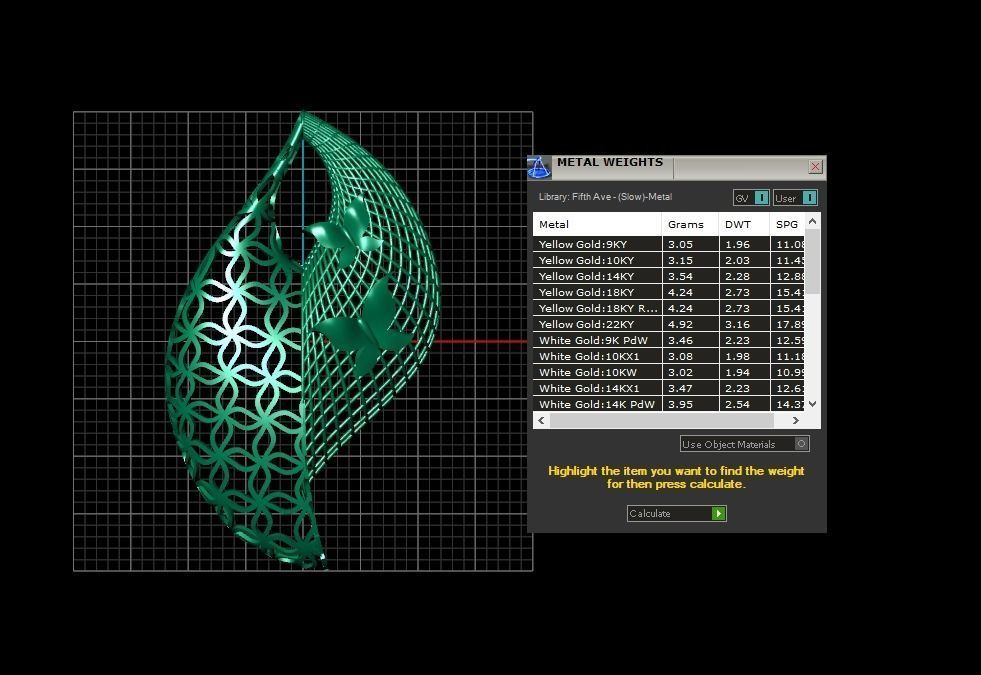
Task: Click the upper butterfly on the model
Action: 345,230
